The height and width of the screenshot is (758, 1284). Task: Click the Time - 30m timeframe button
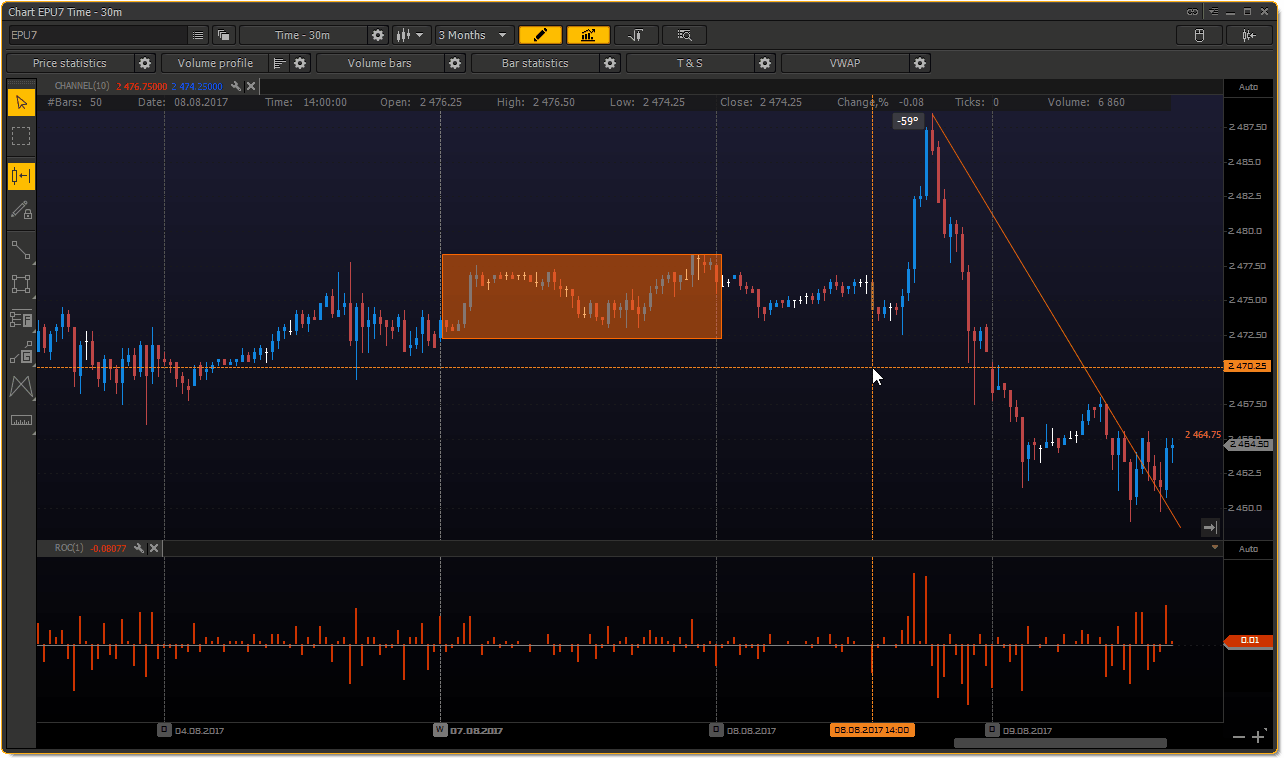(x=302, y=35)
